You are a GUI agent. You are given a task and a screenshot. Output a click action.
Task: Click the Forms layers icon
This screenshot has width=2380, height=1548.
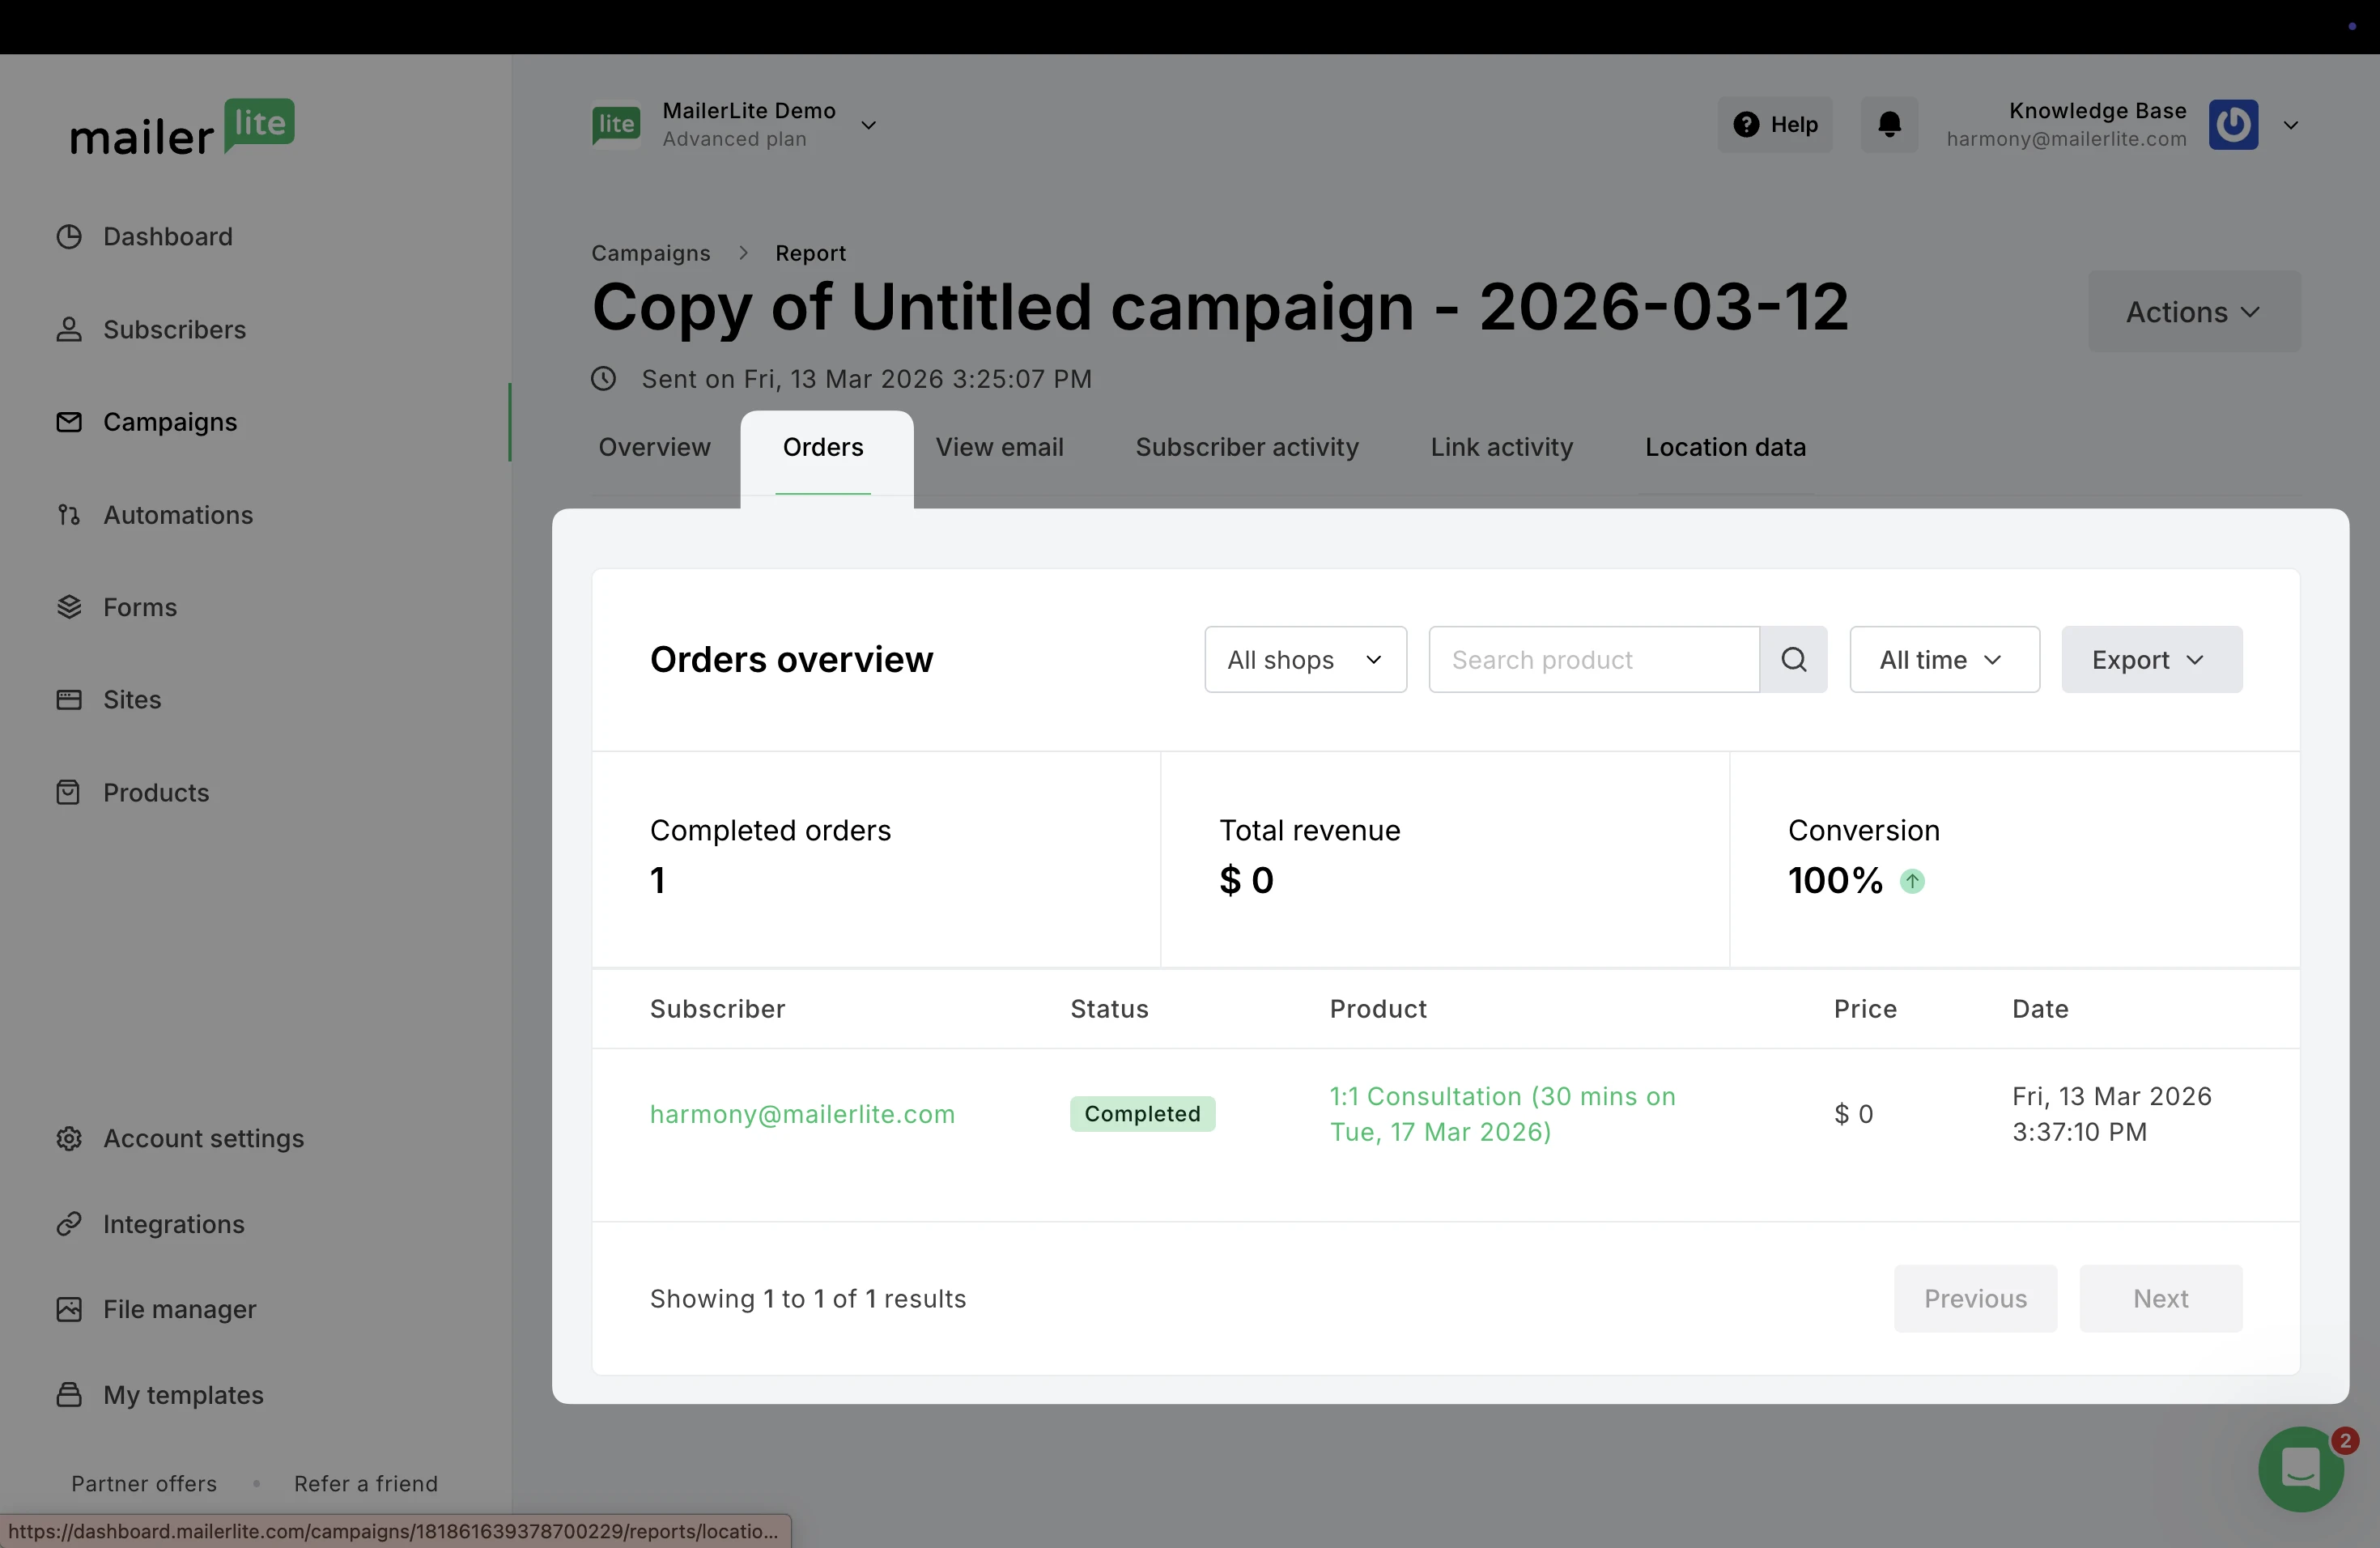[69, 607]
